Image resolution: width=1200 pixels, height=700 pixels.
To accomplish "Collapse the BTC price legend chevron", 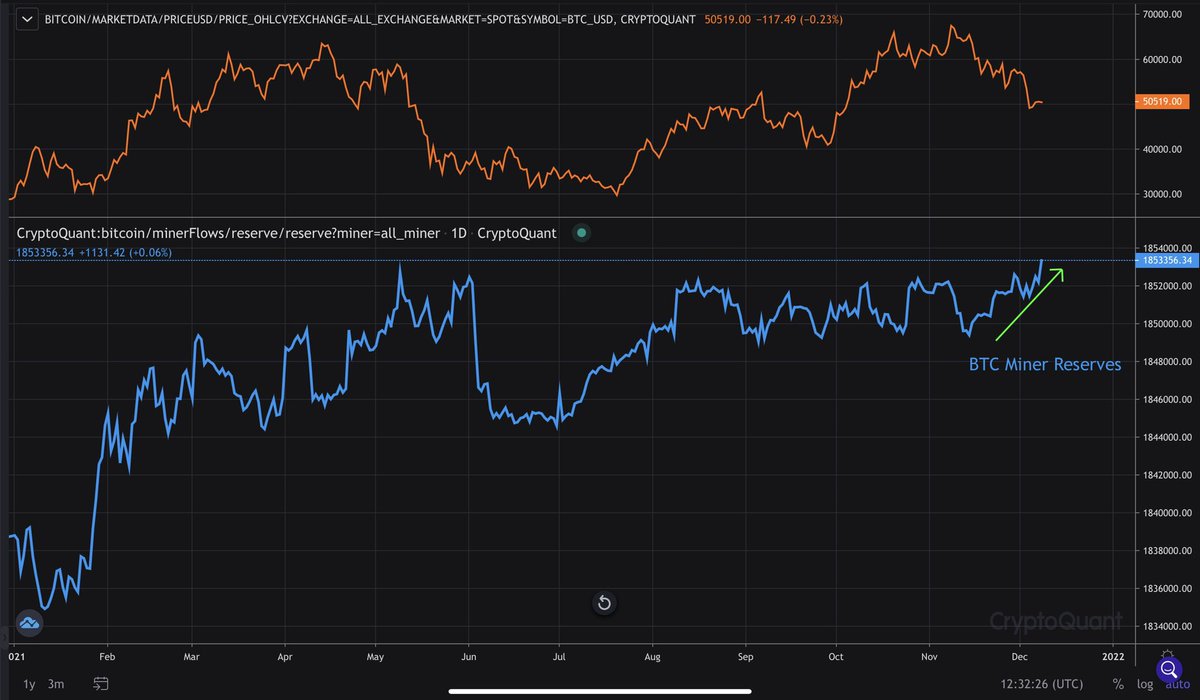I will 28,18.
